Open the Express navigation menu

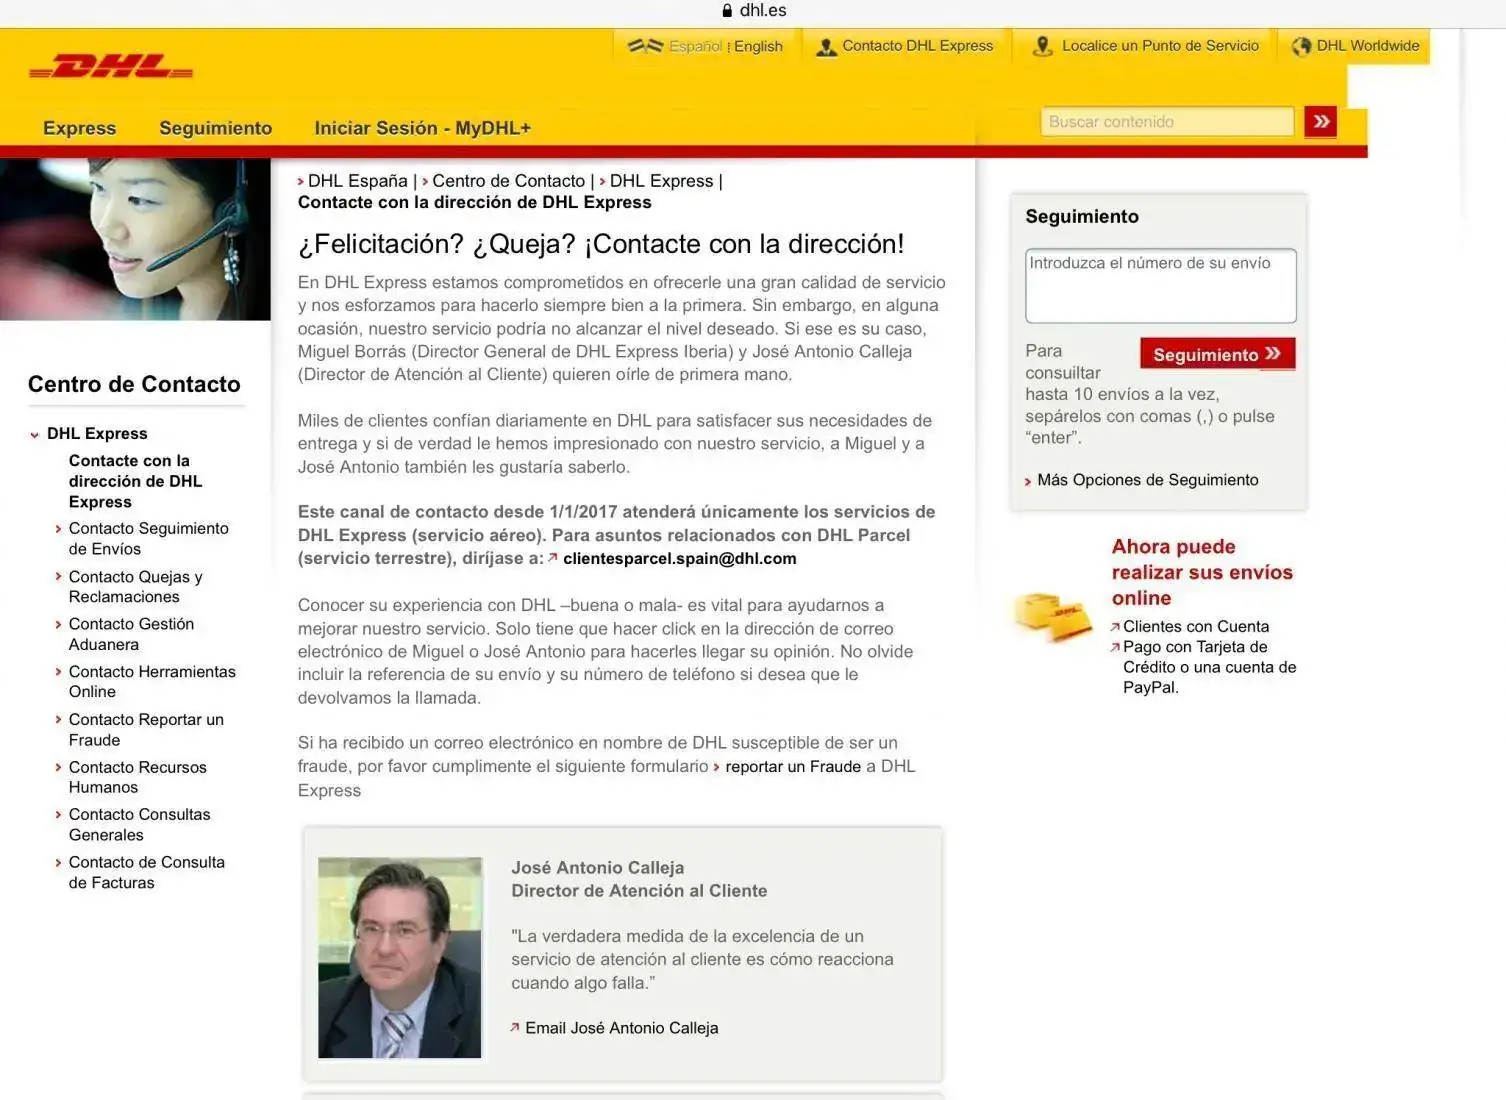tap(79, 128)
